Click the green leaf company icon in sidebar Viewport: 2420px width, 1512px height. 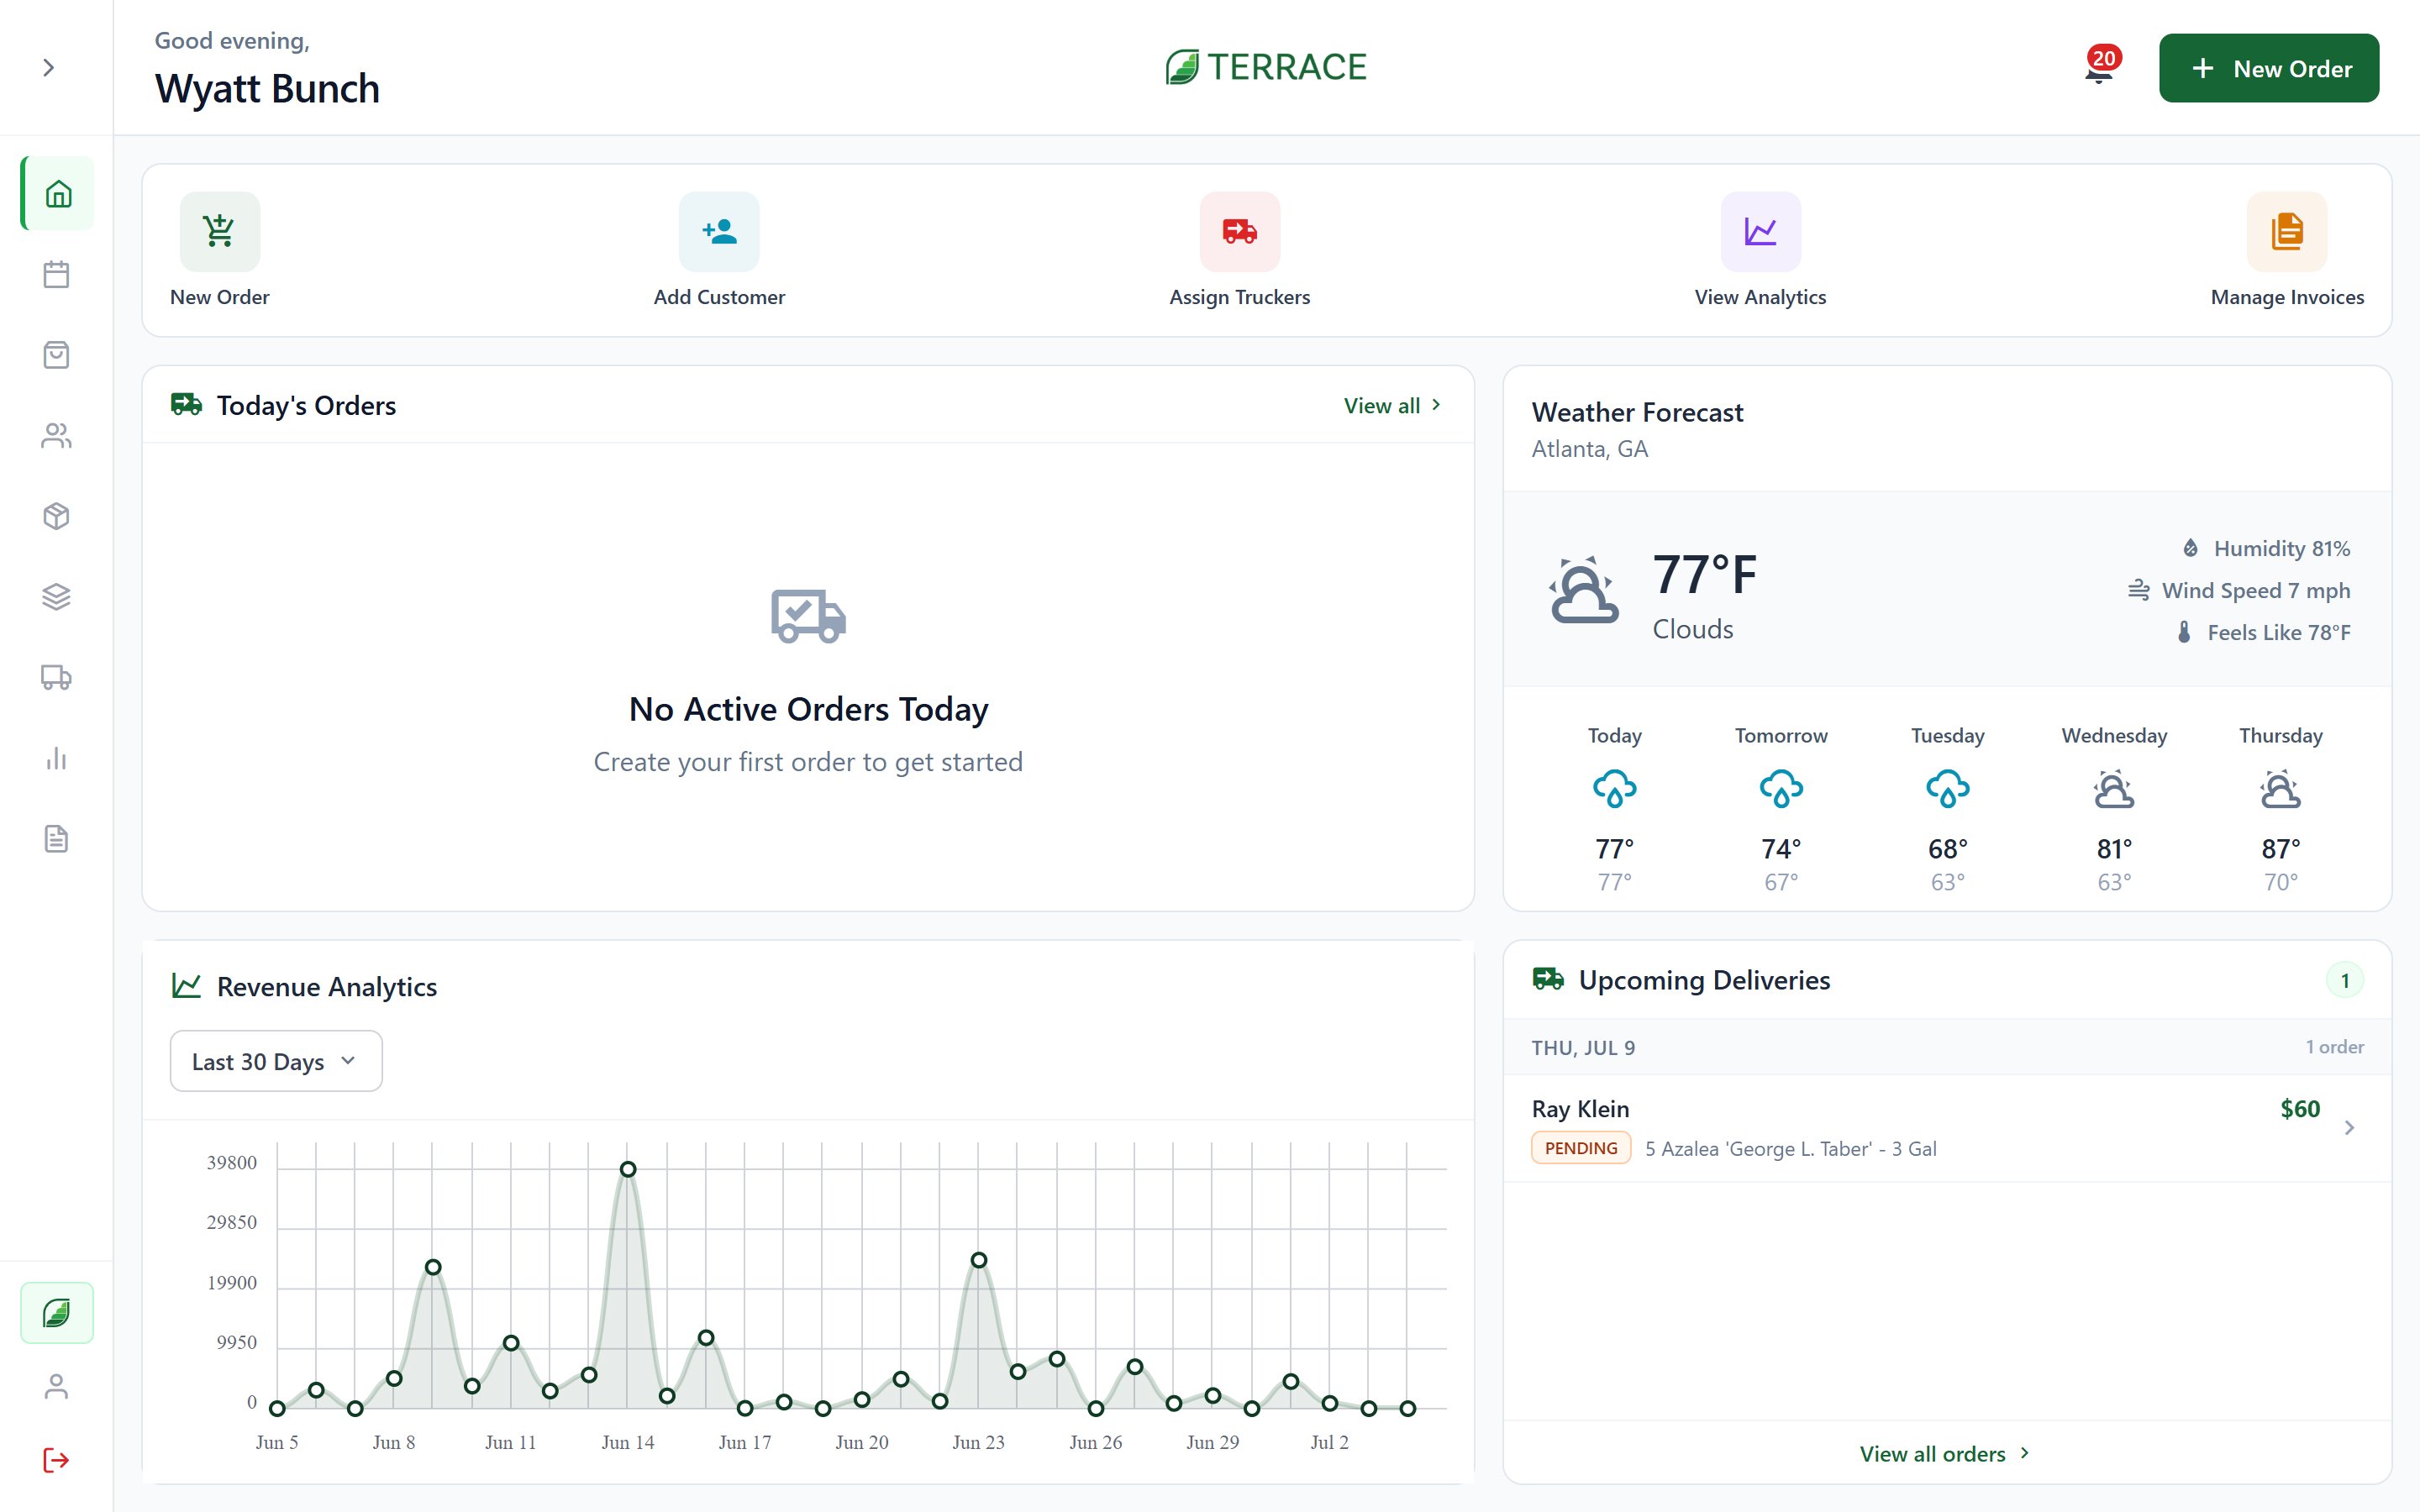pyautogui.click(x=57, y=1313)
